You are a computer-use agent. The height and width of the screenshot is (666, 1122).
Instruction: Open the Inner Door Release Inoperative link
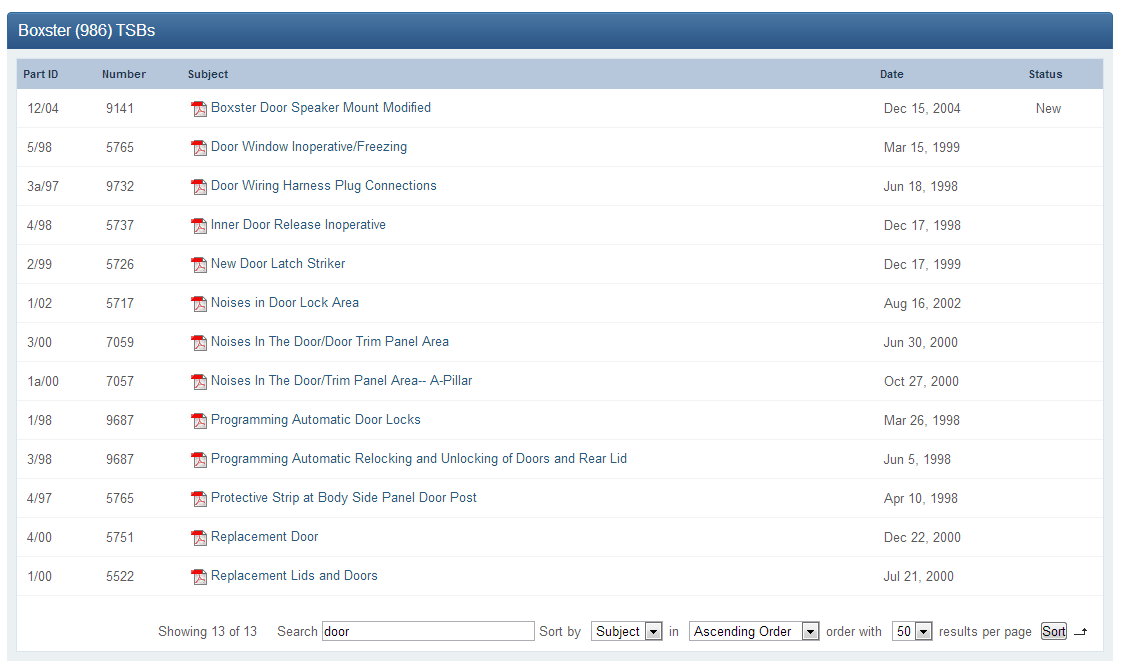pos(298,225)
